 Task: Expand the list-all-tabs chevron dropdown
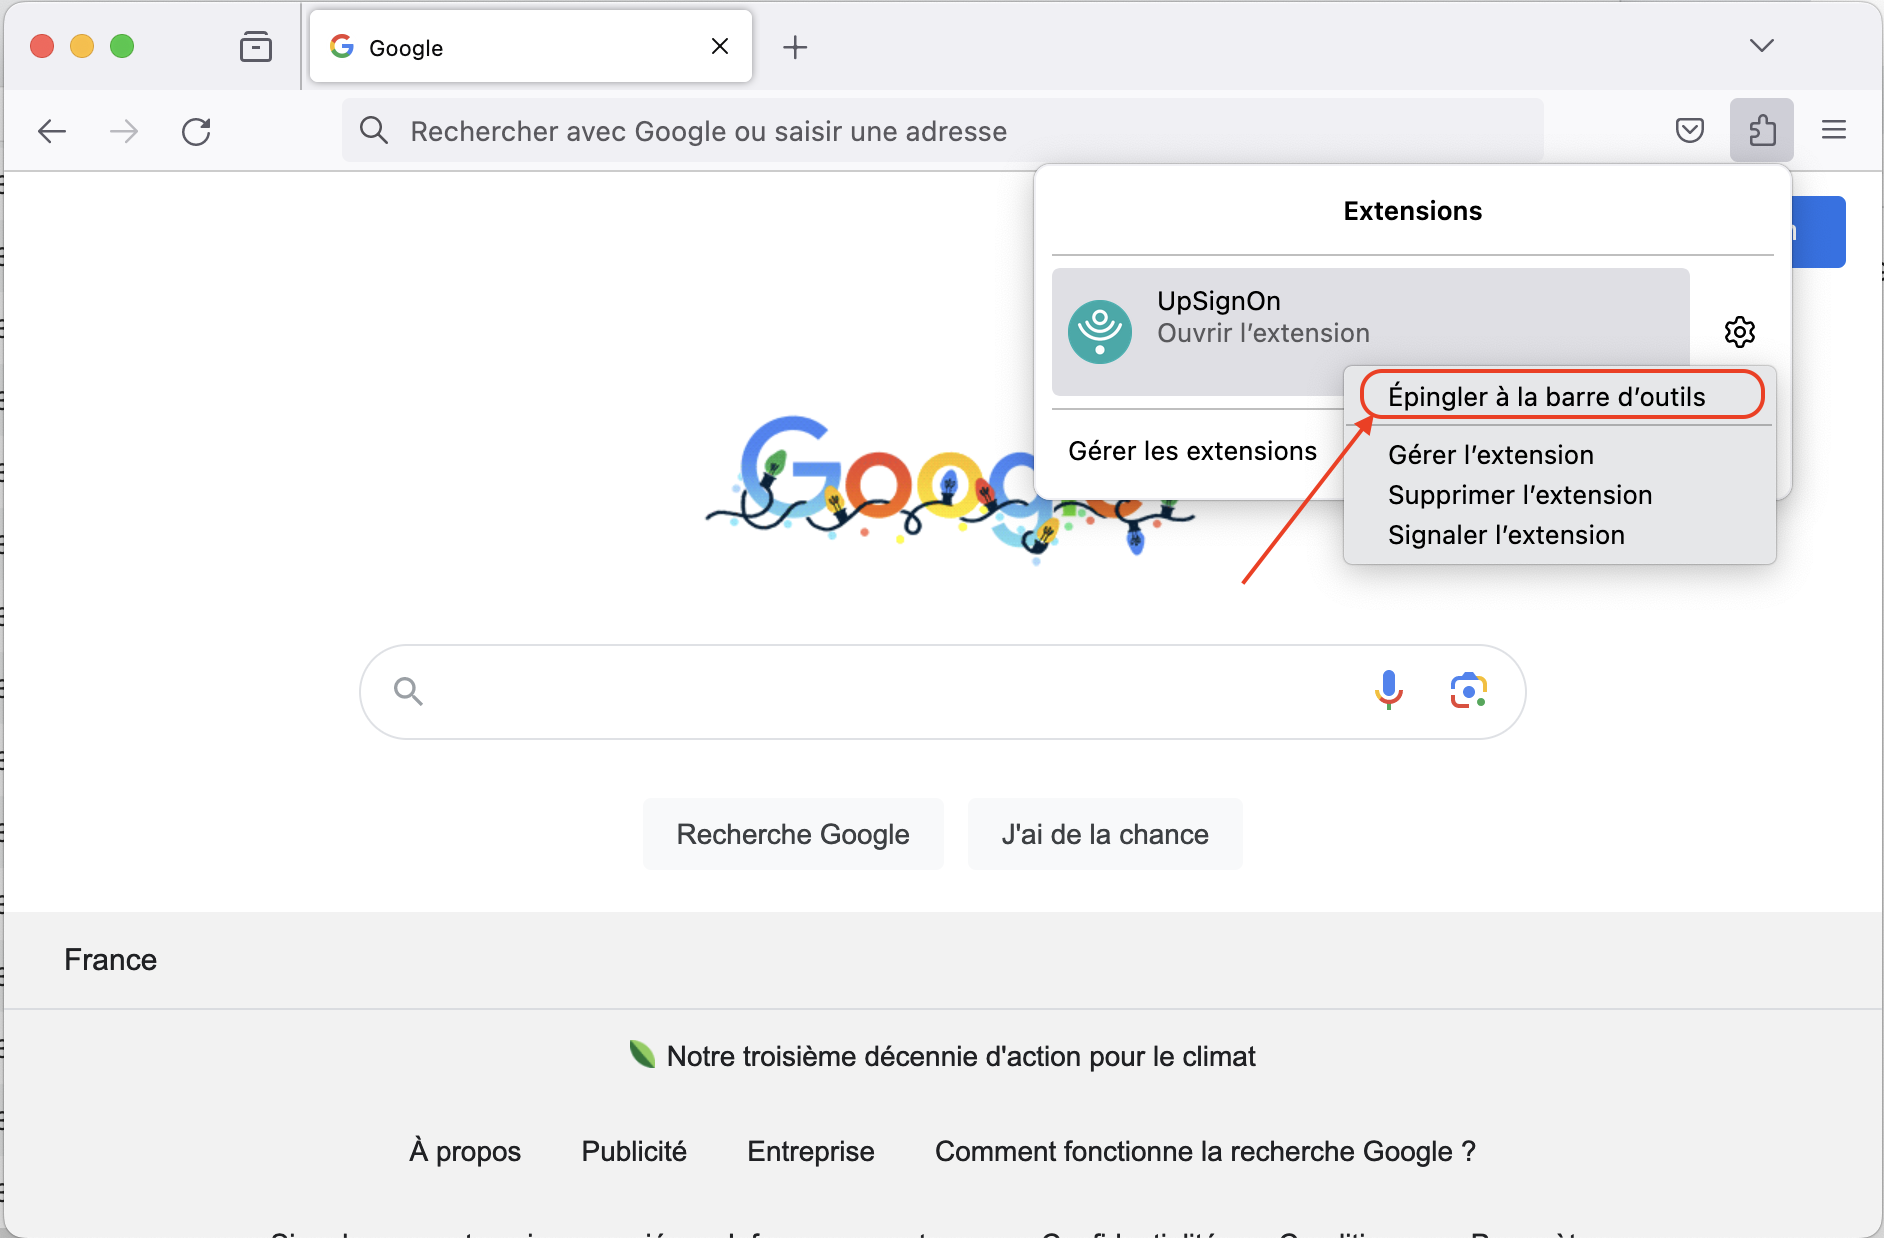pos(1761,46)
